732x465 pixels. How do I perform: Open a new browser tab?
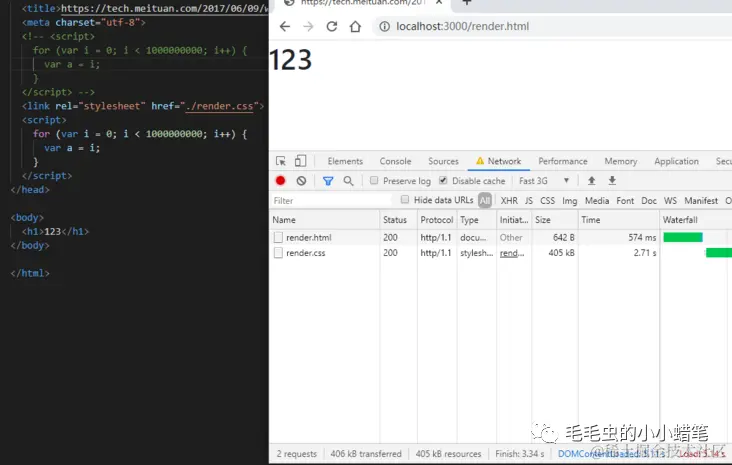tap(466, 2)
